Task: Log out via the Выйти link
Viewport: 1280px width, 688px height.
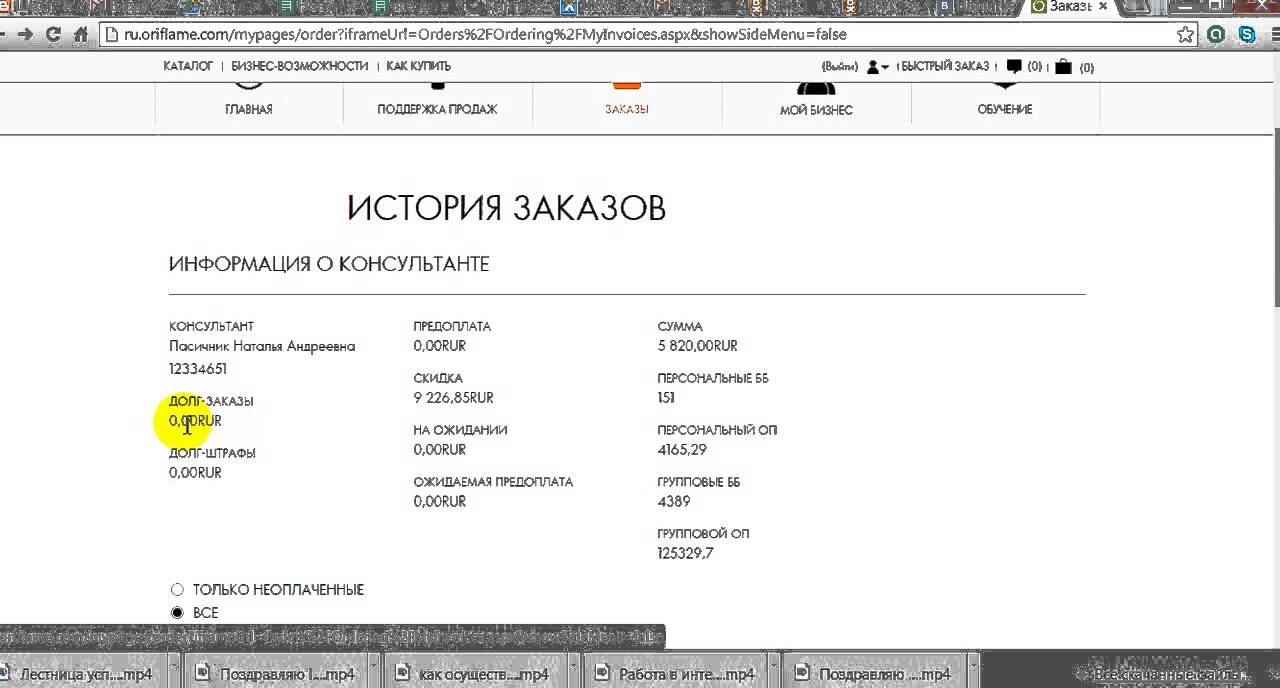Action: [x=839, y=66]
